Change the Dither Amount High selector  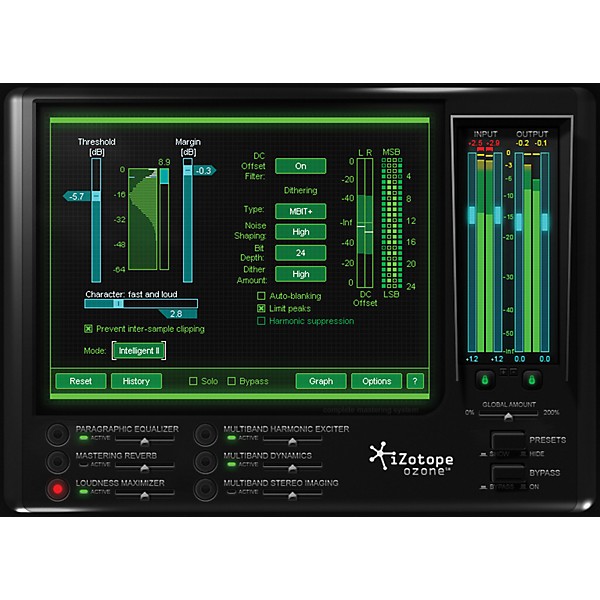pos(301,274)
